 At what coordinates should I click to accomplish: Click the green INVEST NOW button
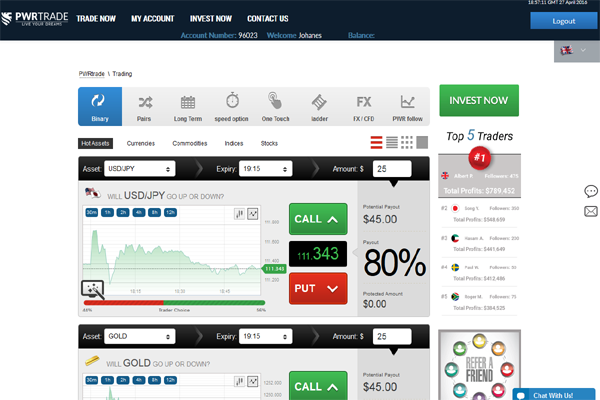(x=479, y=100)
